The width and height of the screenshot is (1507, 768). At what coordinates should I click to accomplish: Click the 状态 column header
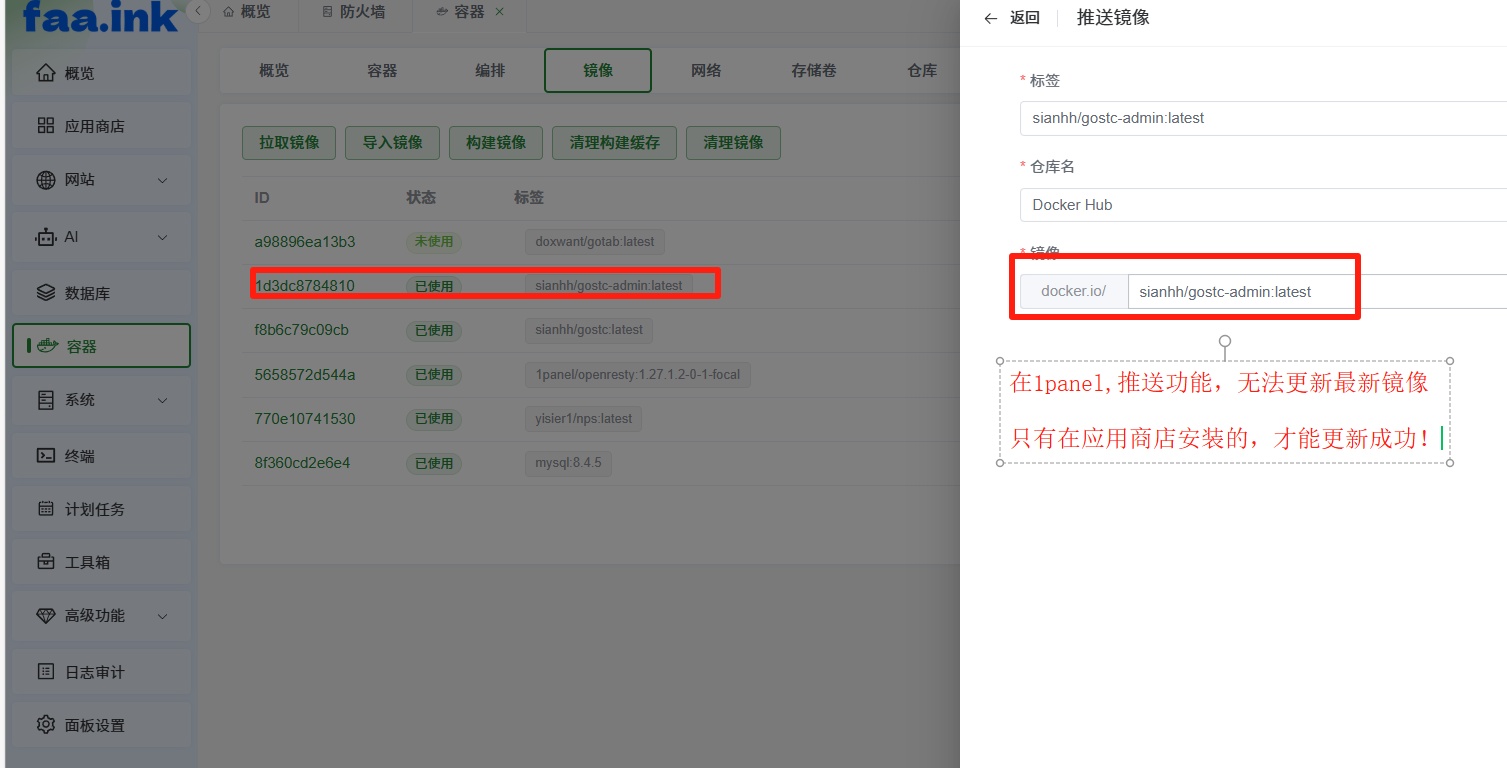click(x=421, y=198)
